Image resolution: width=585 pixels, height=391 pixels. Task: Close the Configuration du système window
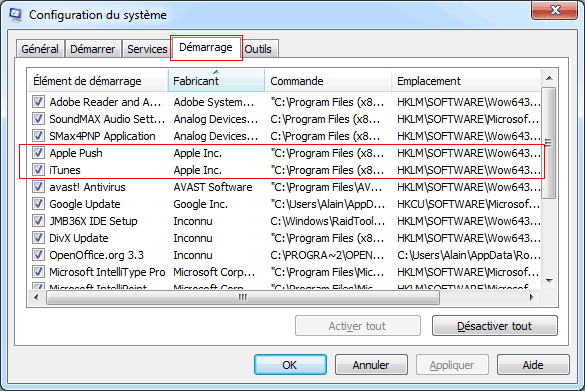554,10
